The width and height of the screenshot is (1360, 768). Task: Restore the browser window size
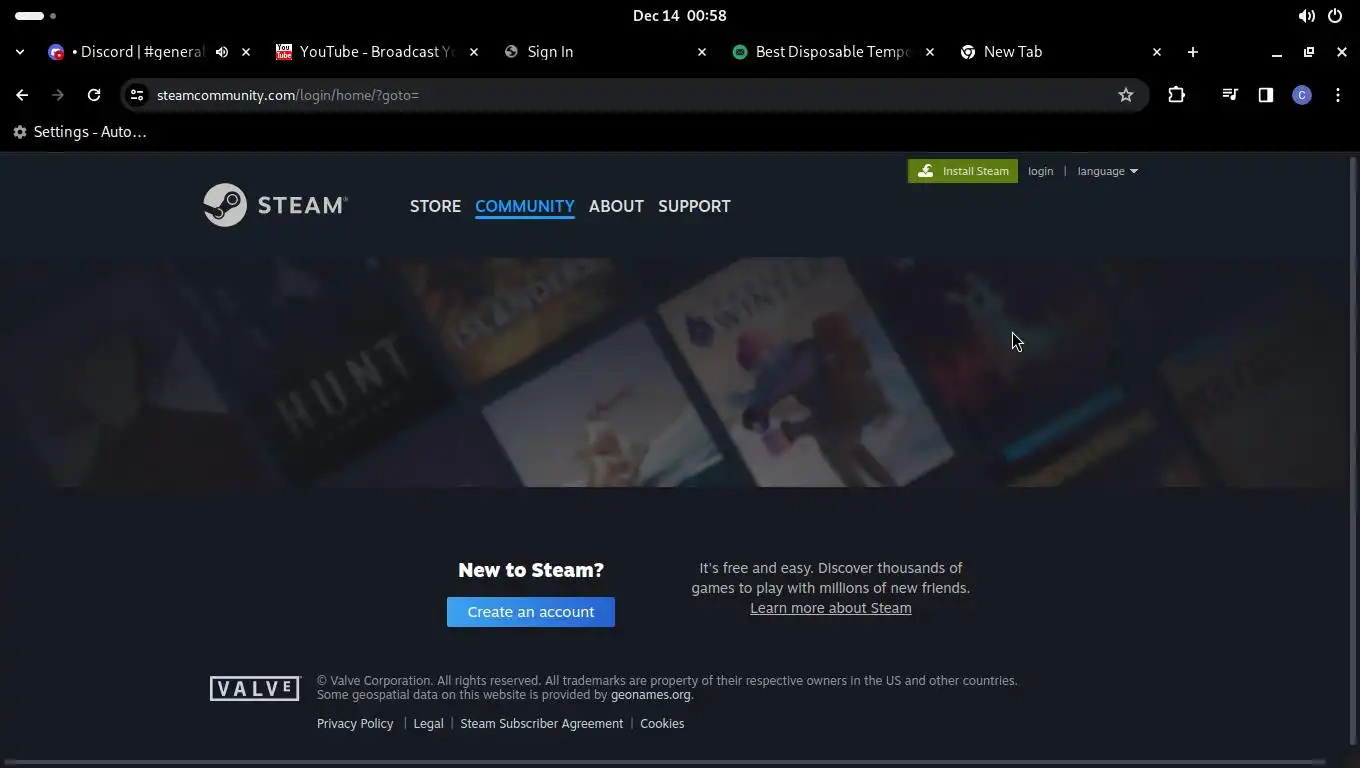(1309, 52)
